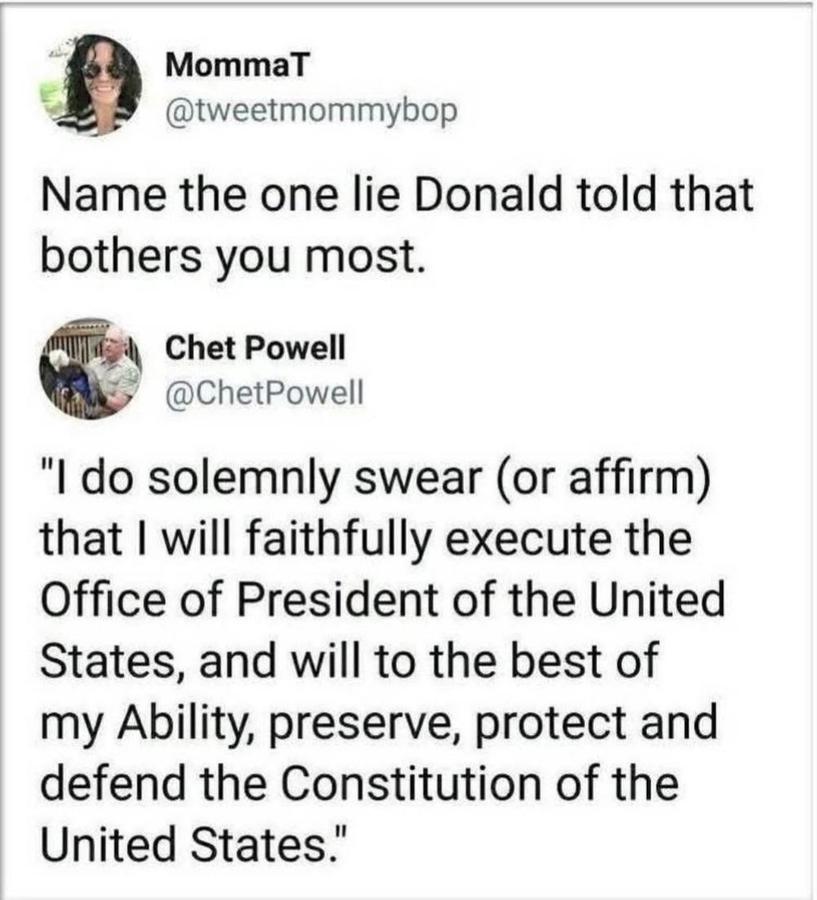Open the Chet Powell display name
The height and width of the screenshot is (900, 817).
click(x=254, y=349)
